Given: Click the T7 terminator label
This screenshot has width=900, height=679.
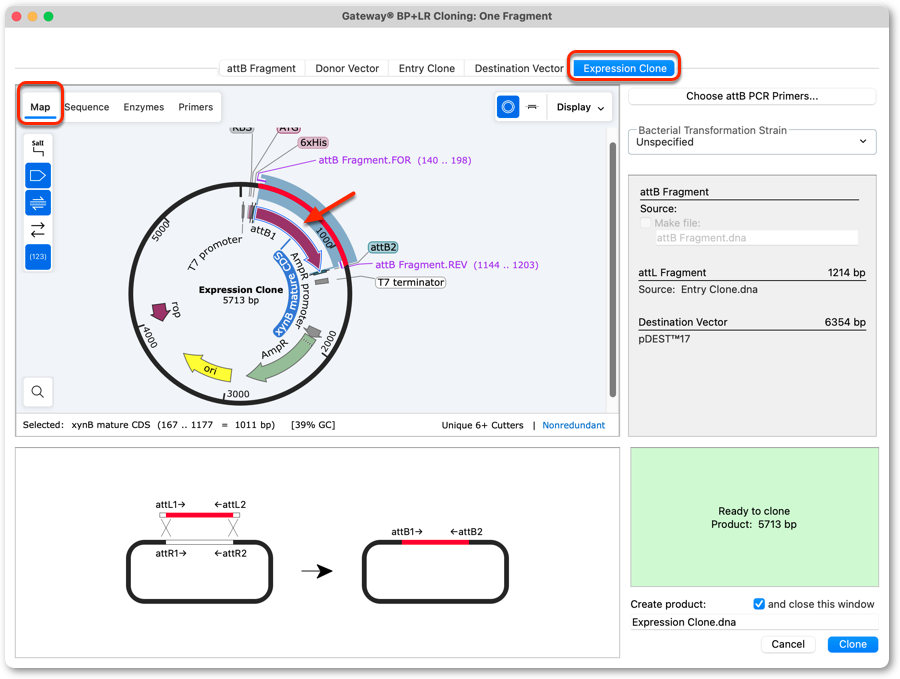Looking at the screenshot, I should [x=410, y=282].
